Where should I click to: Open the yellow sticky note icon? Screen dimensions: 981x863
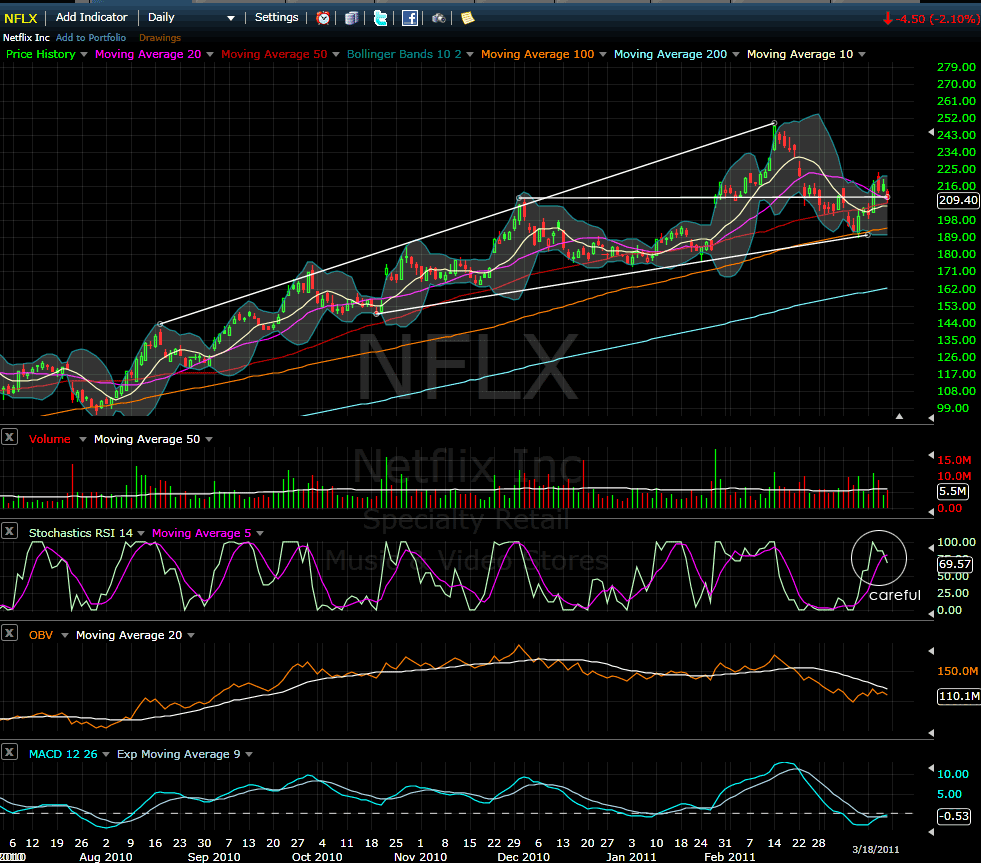[x=467, y=18]
